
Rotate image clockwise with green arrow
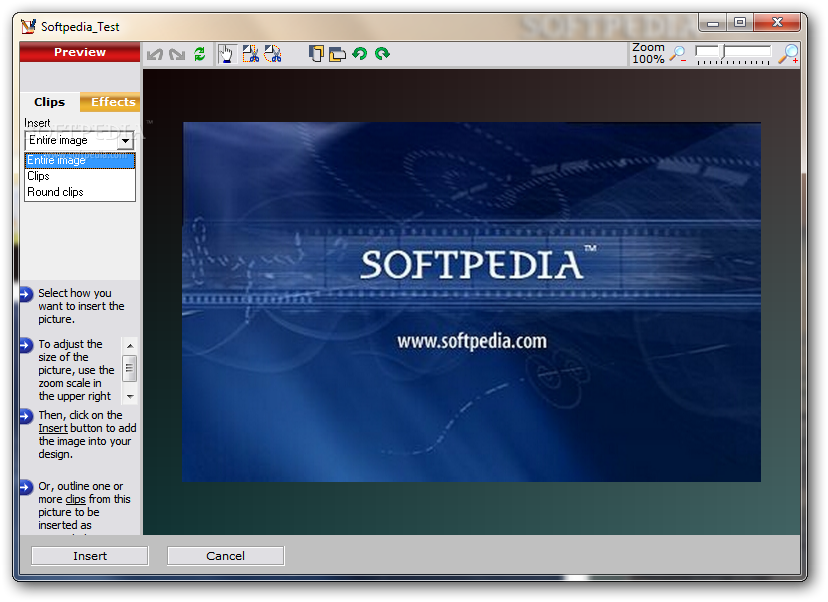click(x=382, y=53)
